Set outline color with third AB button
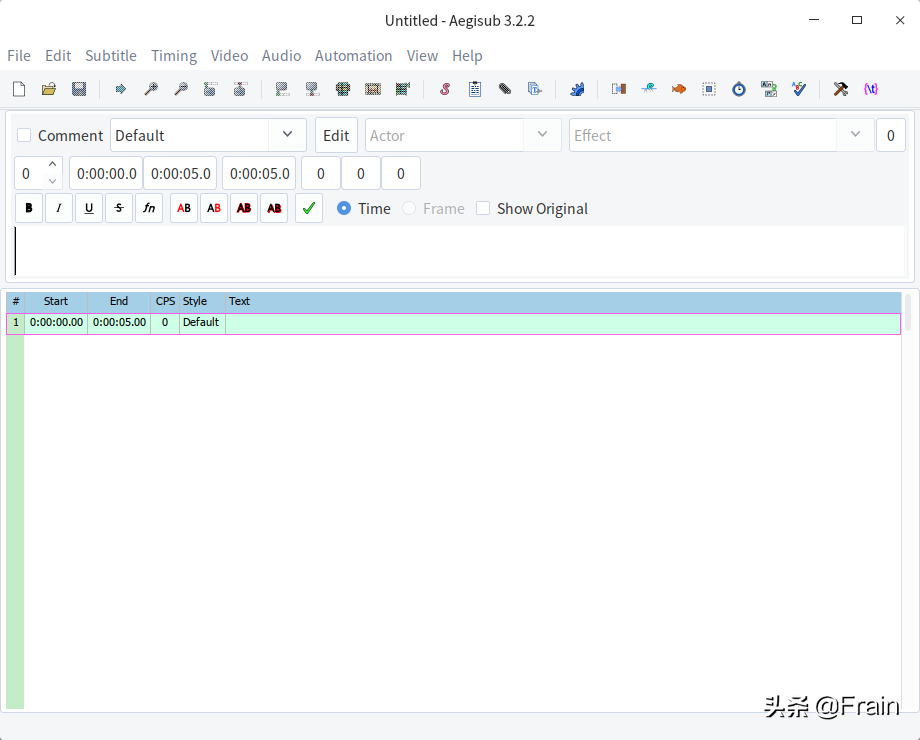The width and height of the screenshot is (920, 740). click(x=244, y=208)
